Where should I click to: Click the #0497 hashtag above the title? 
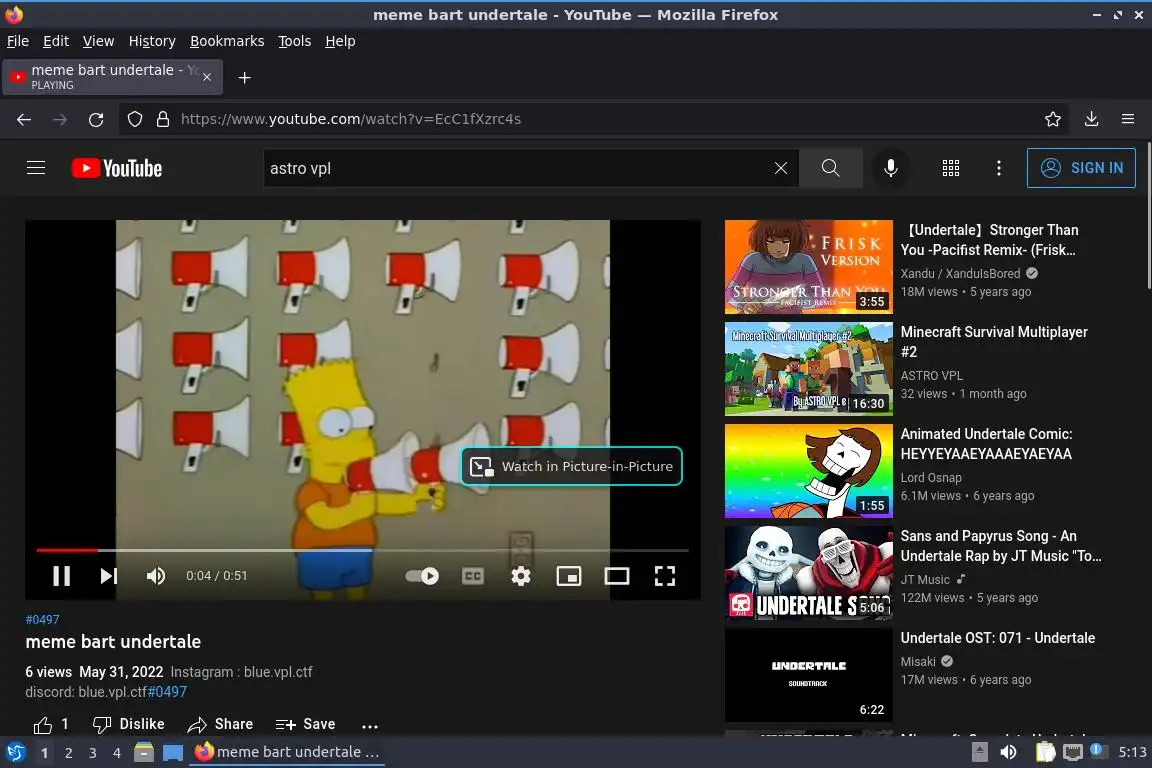43,620
